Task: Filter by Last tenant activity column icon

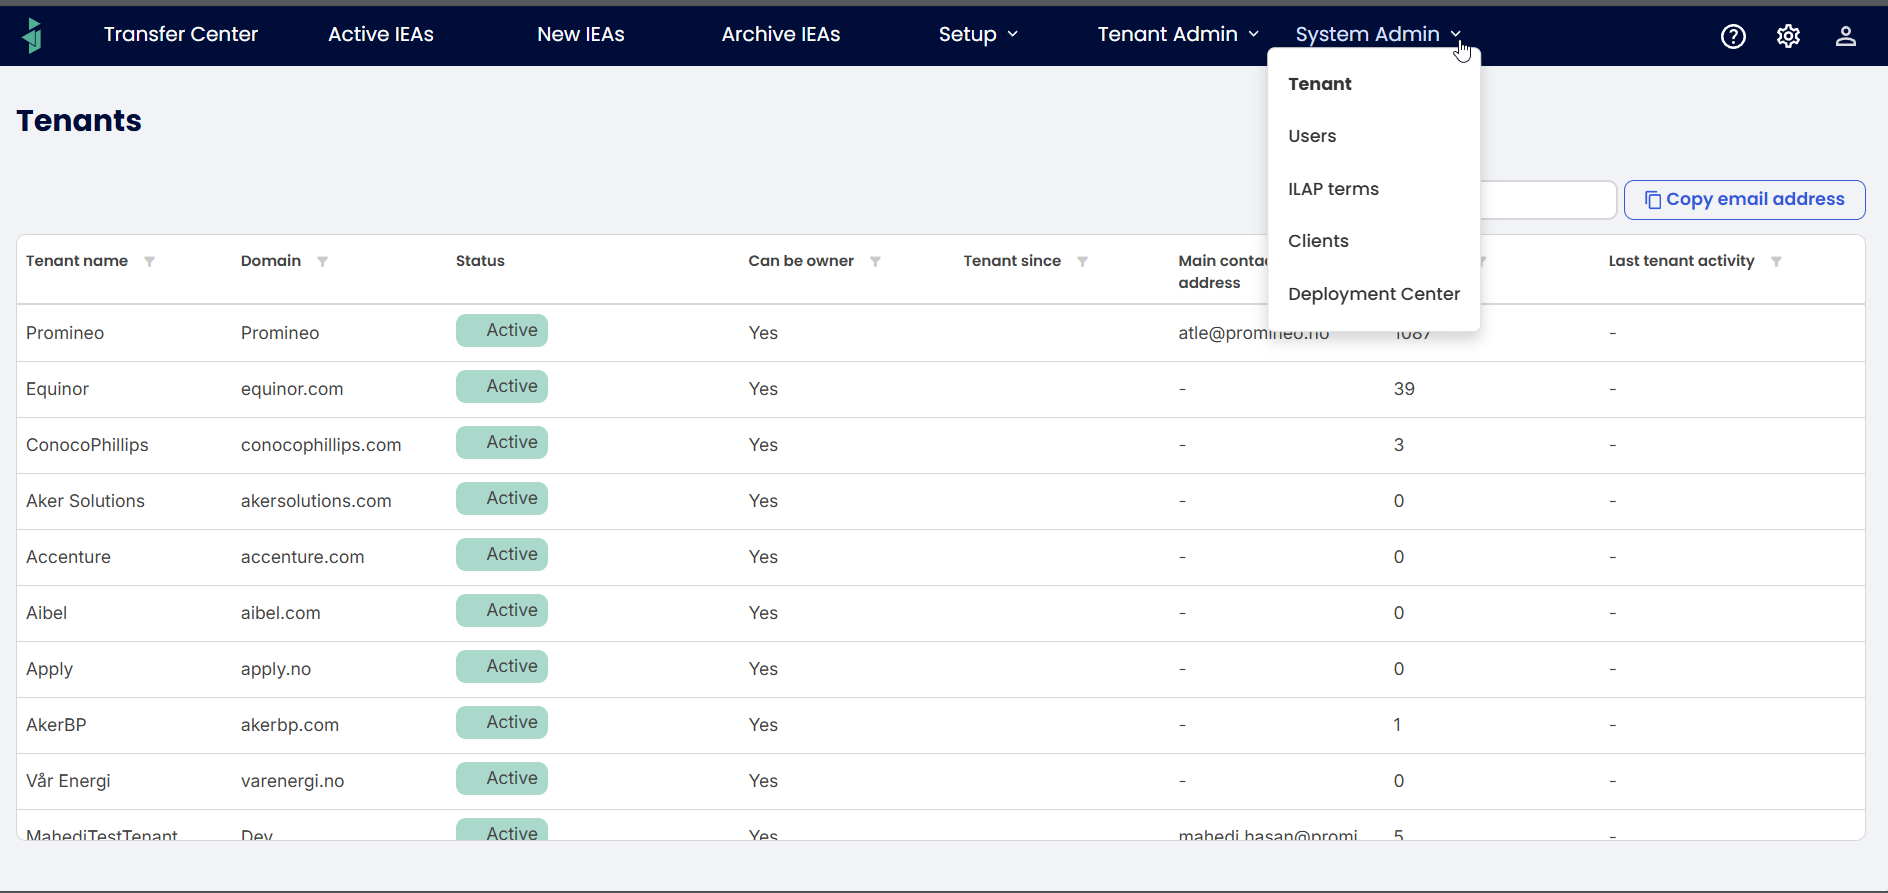Action: point(1776,261)
